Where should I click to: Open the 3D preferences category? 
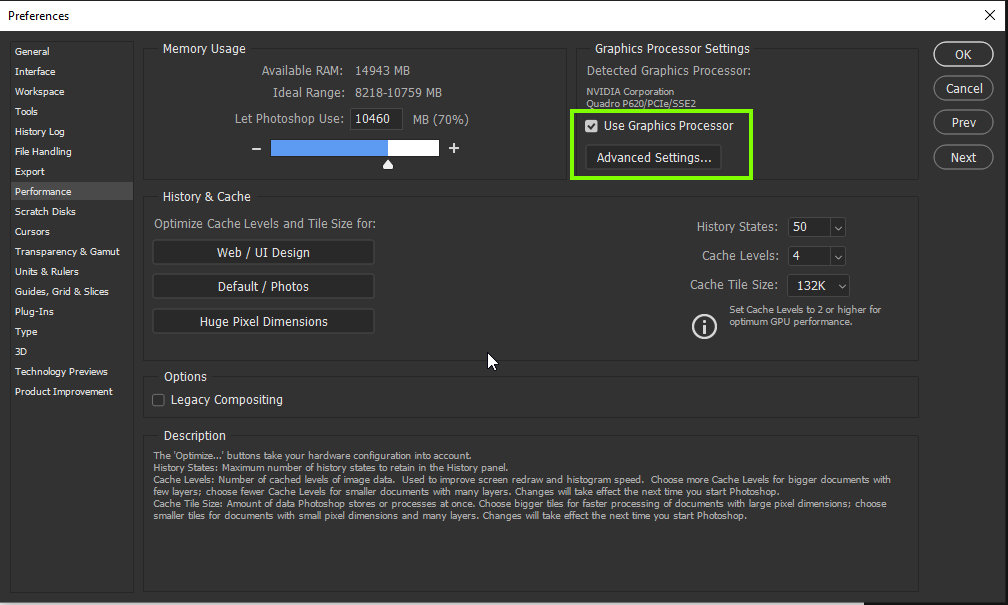(x=22, y=351)
